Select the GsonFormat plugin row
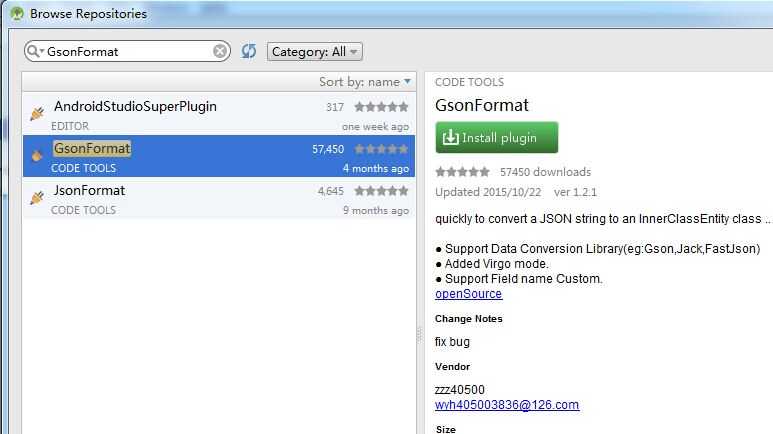Screen dimensions: 773x434 (219, 156)
